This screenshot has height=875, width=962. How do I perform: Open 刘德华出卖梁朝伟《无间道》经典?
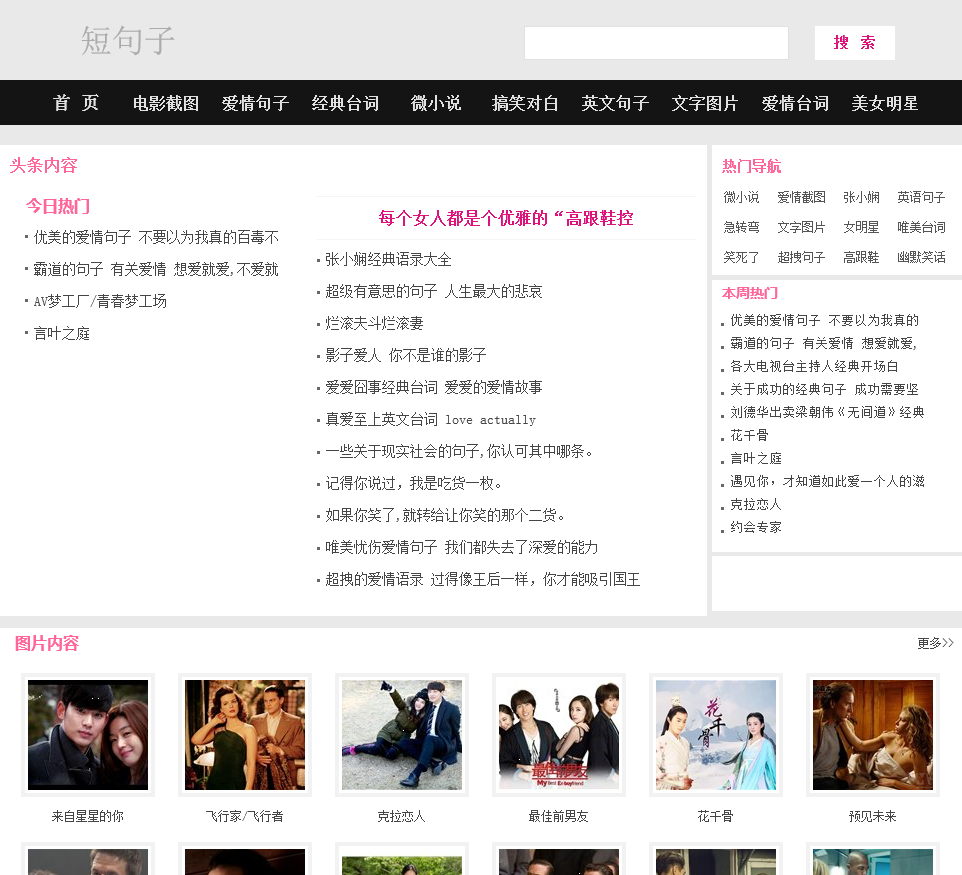click(x=827, y=412)
